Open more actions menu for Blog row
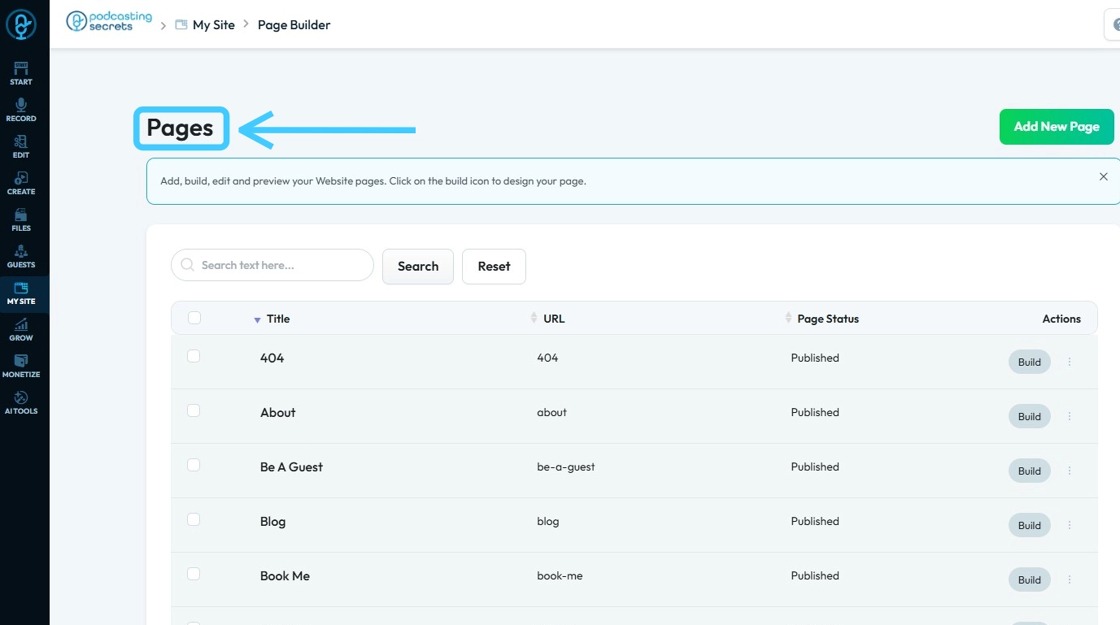 click(x=1069, y=525)
